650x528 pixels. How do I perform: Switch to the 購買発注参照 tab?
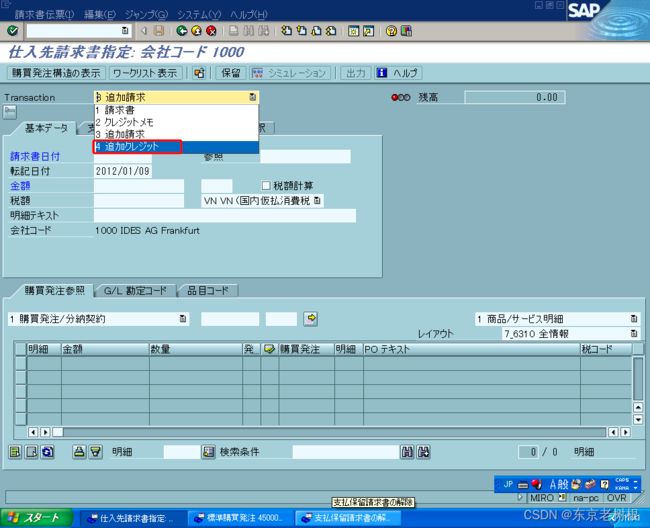54,290
